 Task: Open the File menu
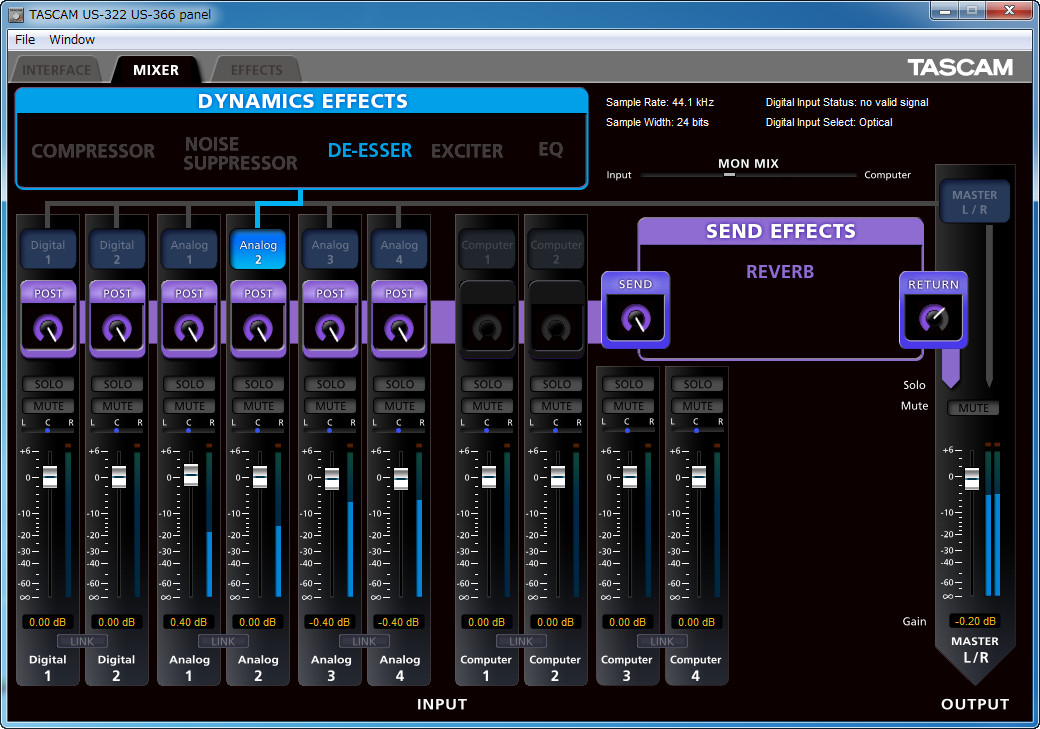click(25, 40)
